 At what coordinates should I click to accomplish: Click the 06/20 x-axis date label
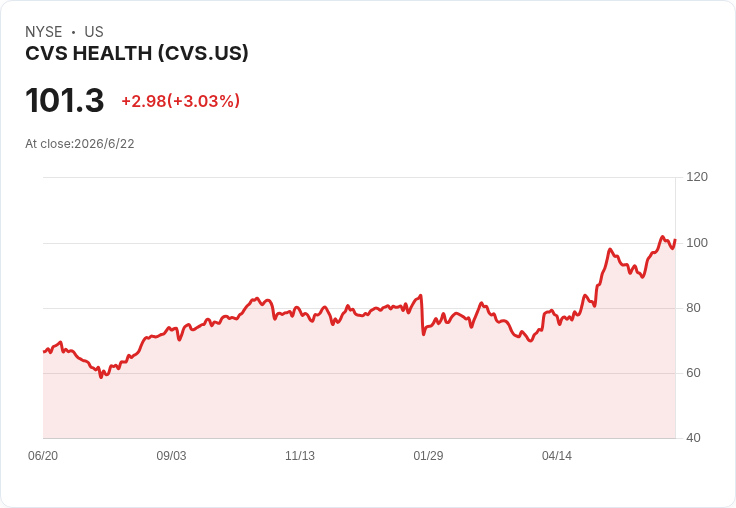(43, 456)
